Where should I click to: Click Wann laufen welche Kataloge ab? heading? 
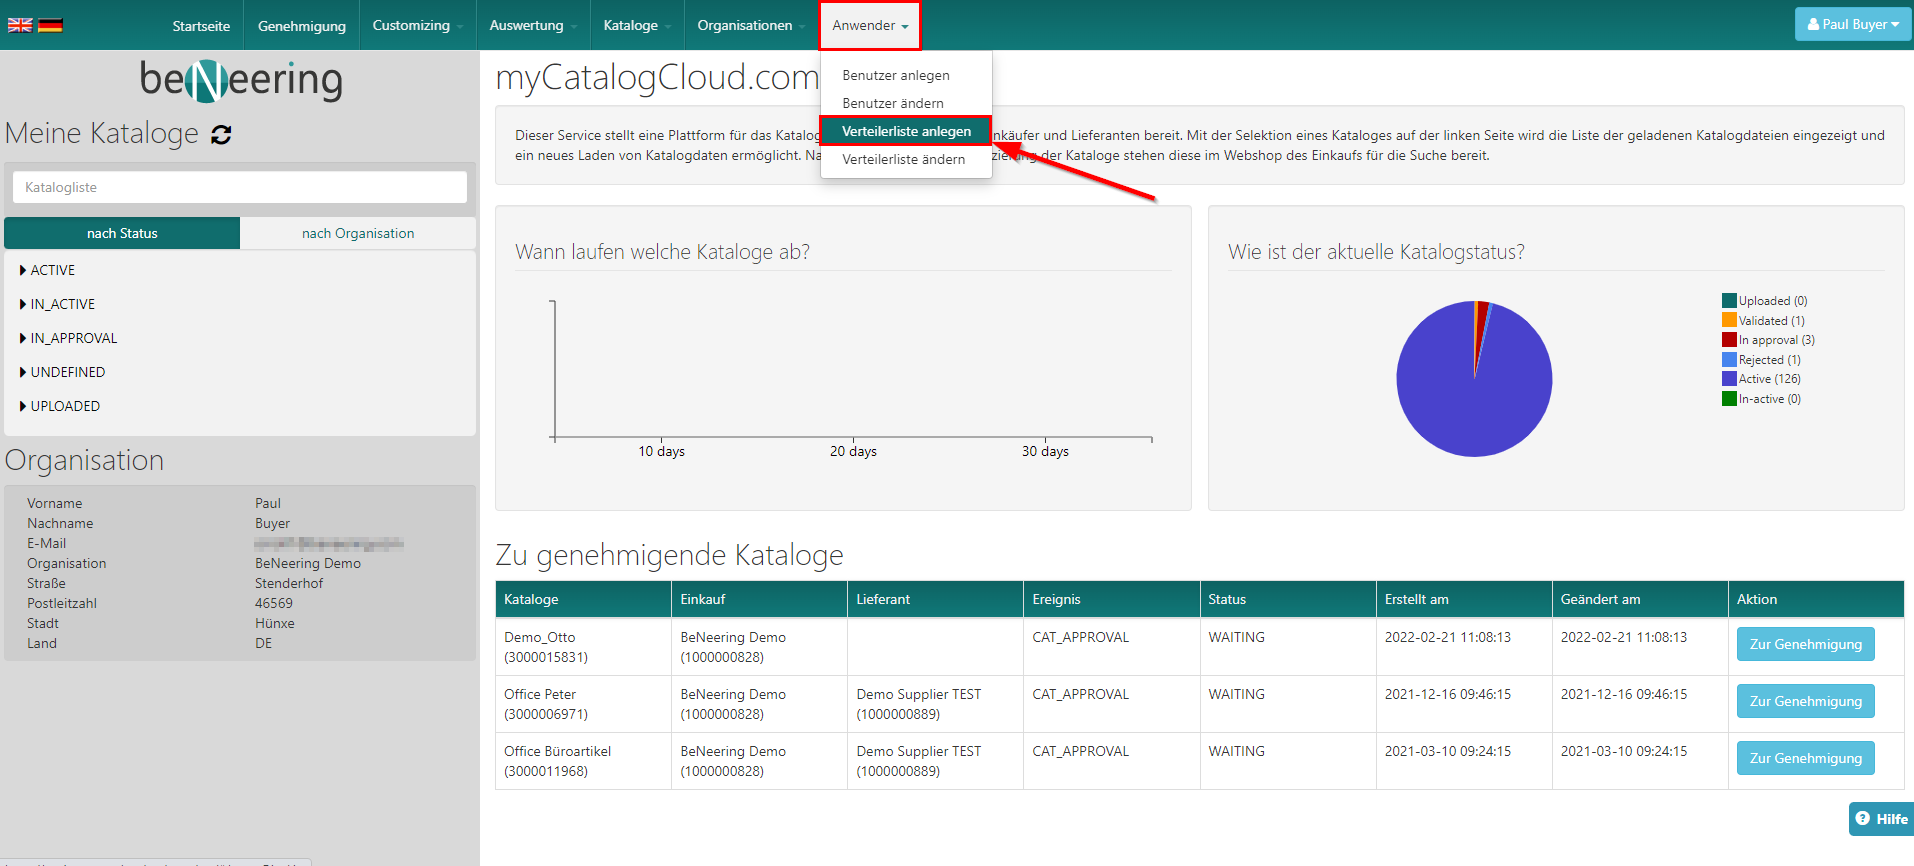(662, 252)
